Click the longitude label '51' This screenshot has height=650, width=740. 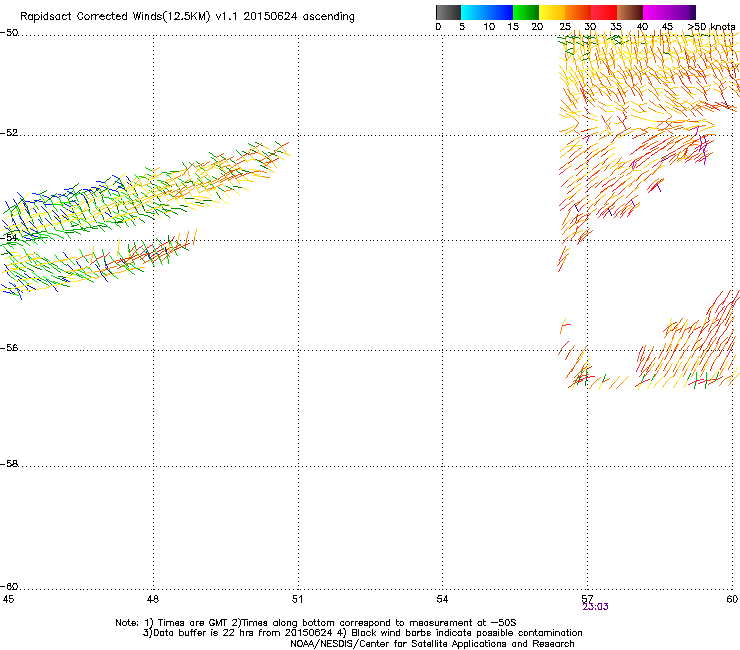tap(297, 599)
